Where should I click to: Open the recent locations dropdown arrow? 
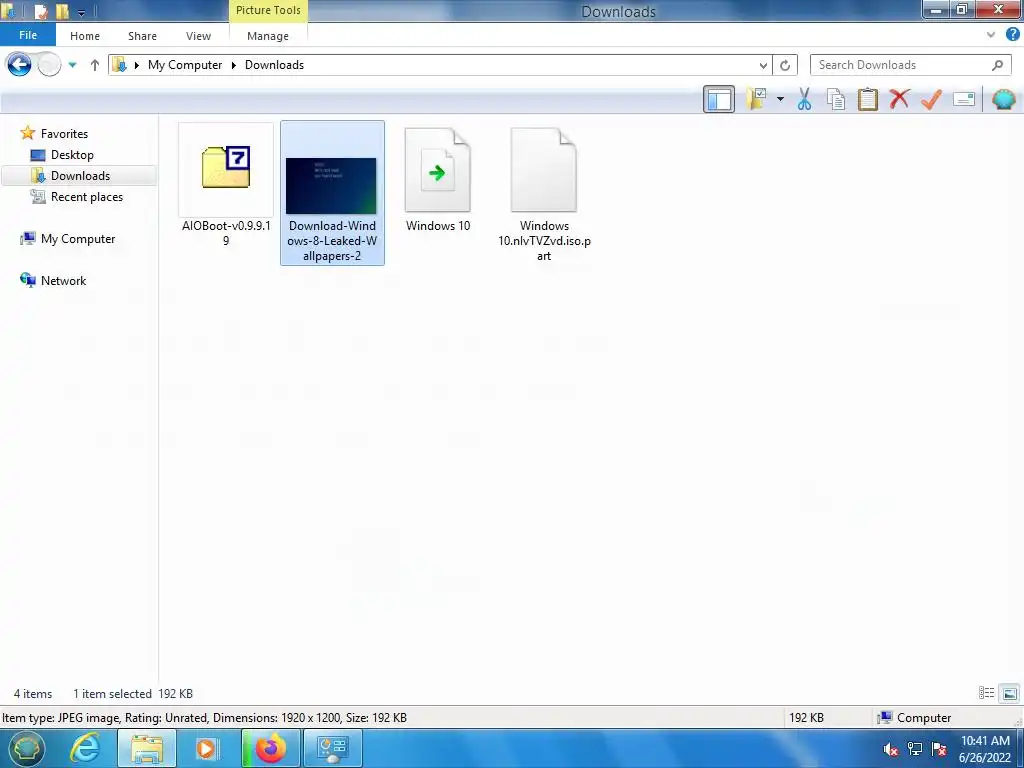tap(72, 65)
